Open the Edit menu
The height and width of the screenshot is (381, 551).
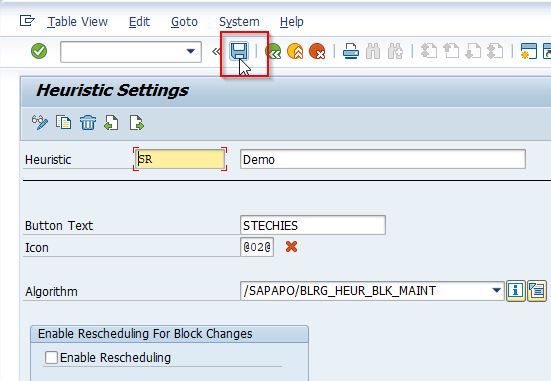coord(139,22)
